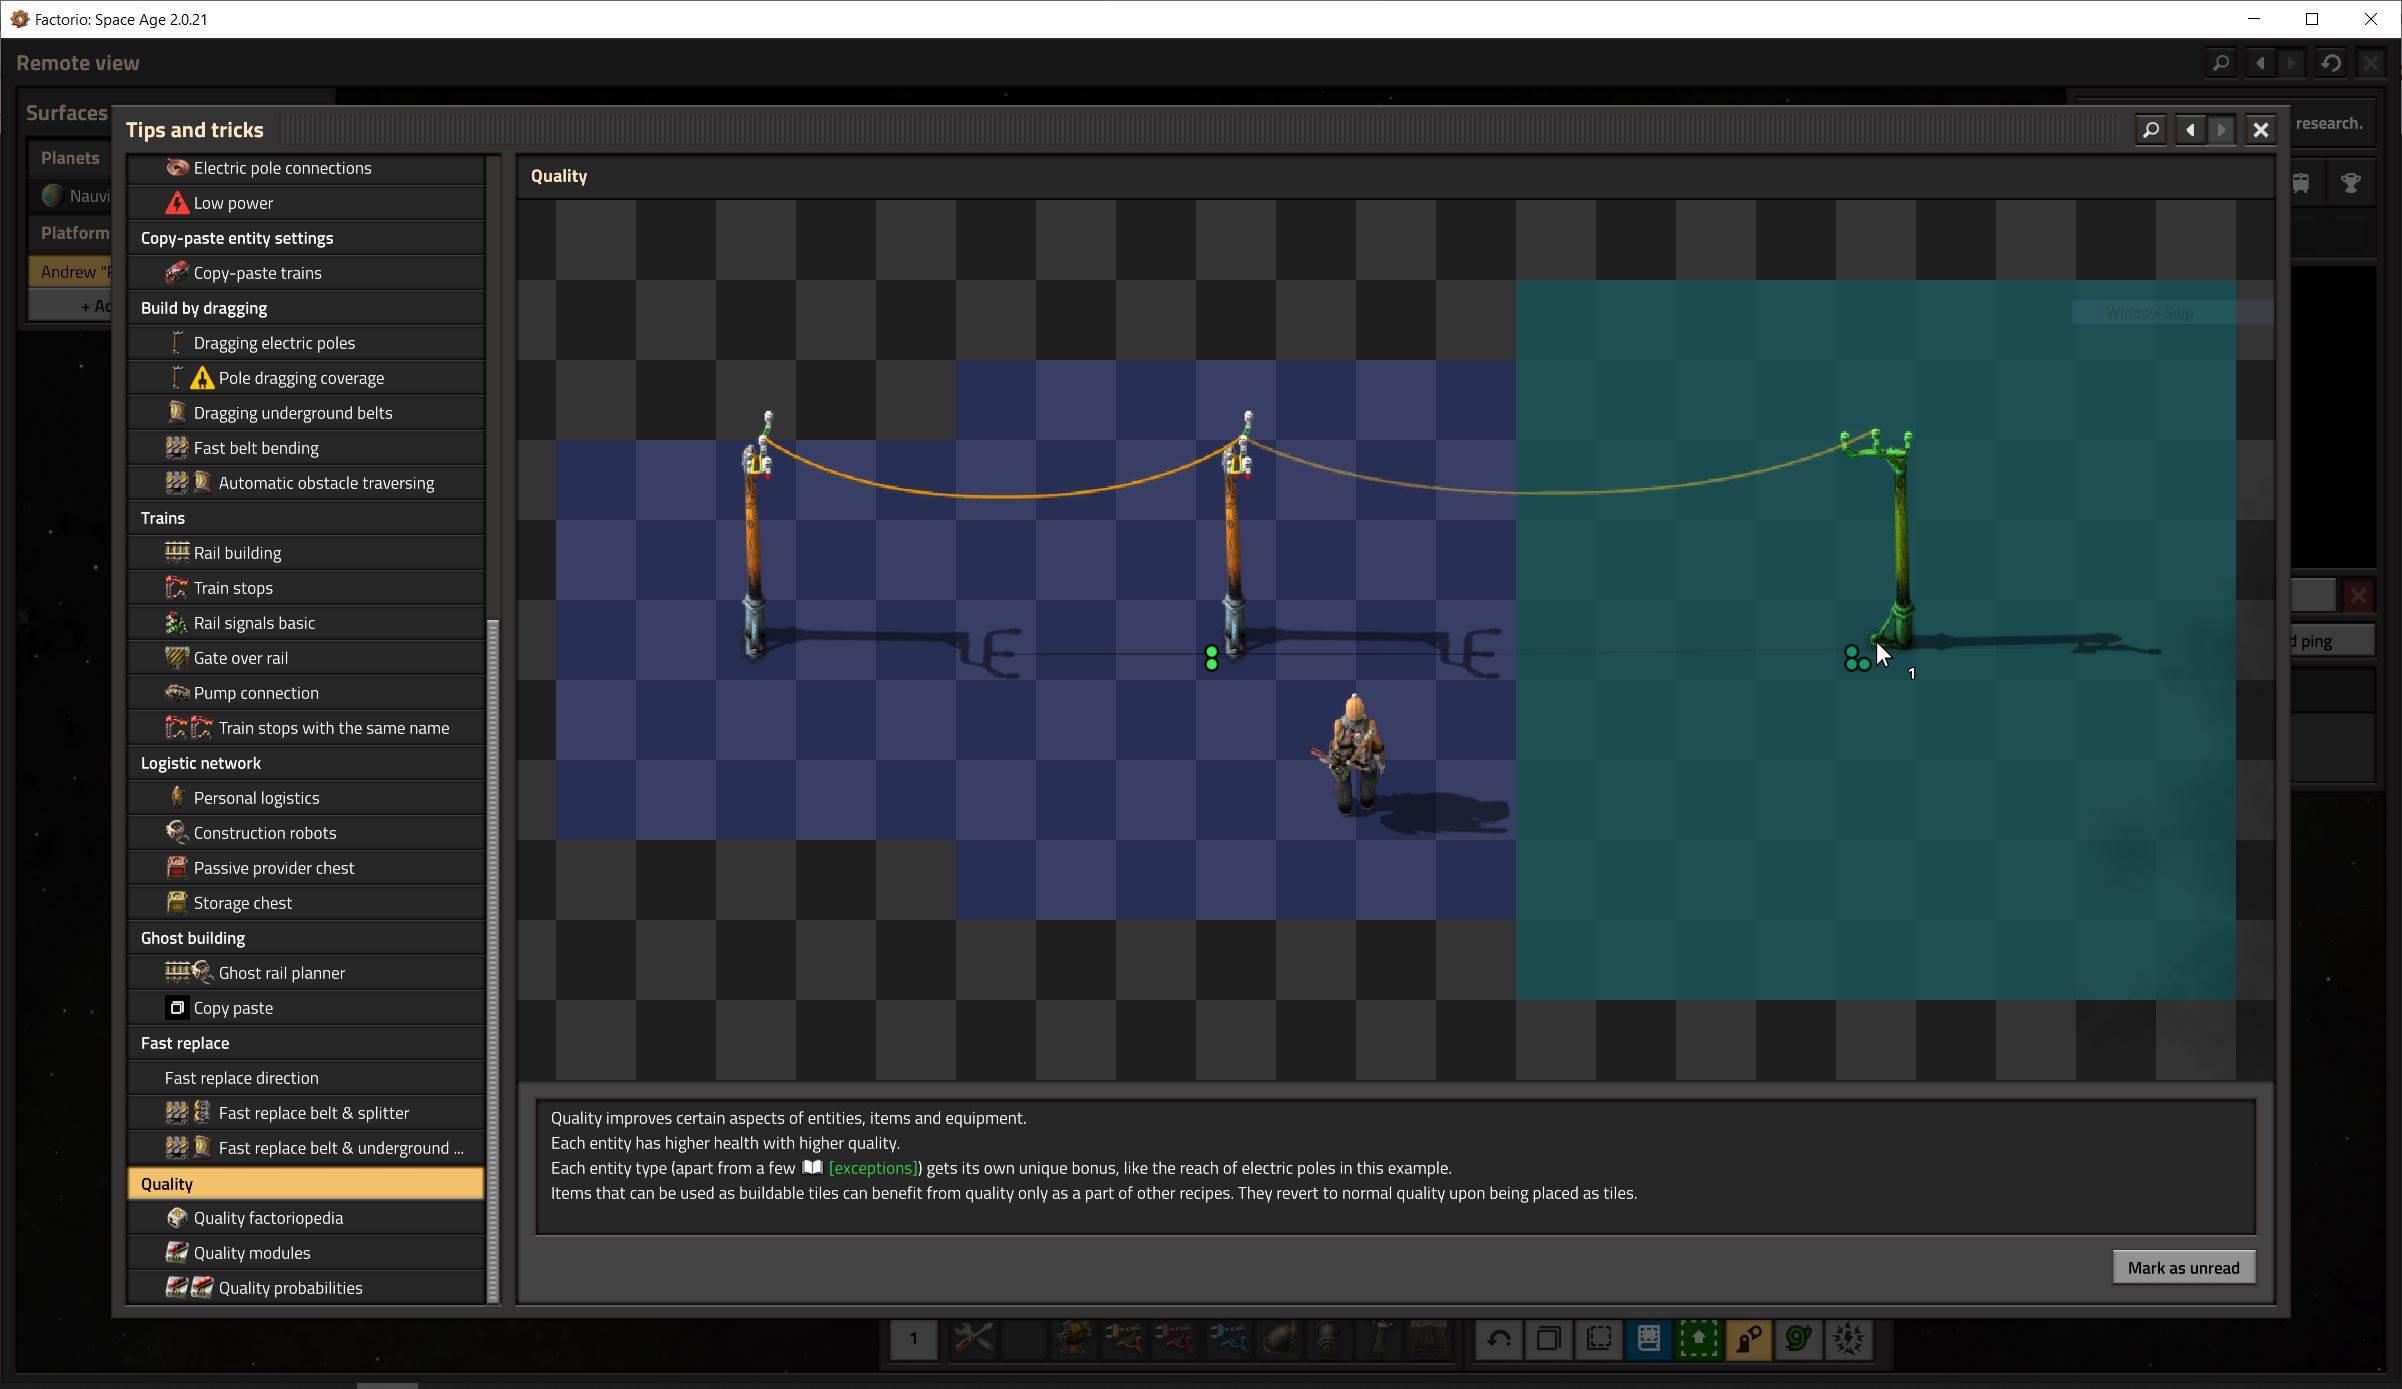Toggle personal roboport orange shortcut
Image resolution: width=2402 pixels, height=1389 pixels.
1749,1339
